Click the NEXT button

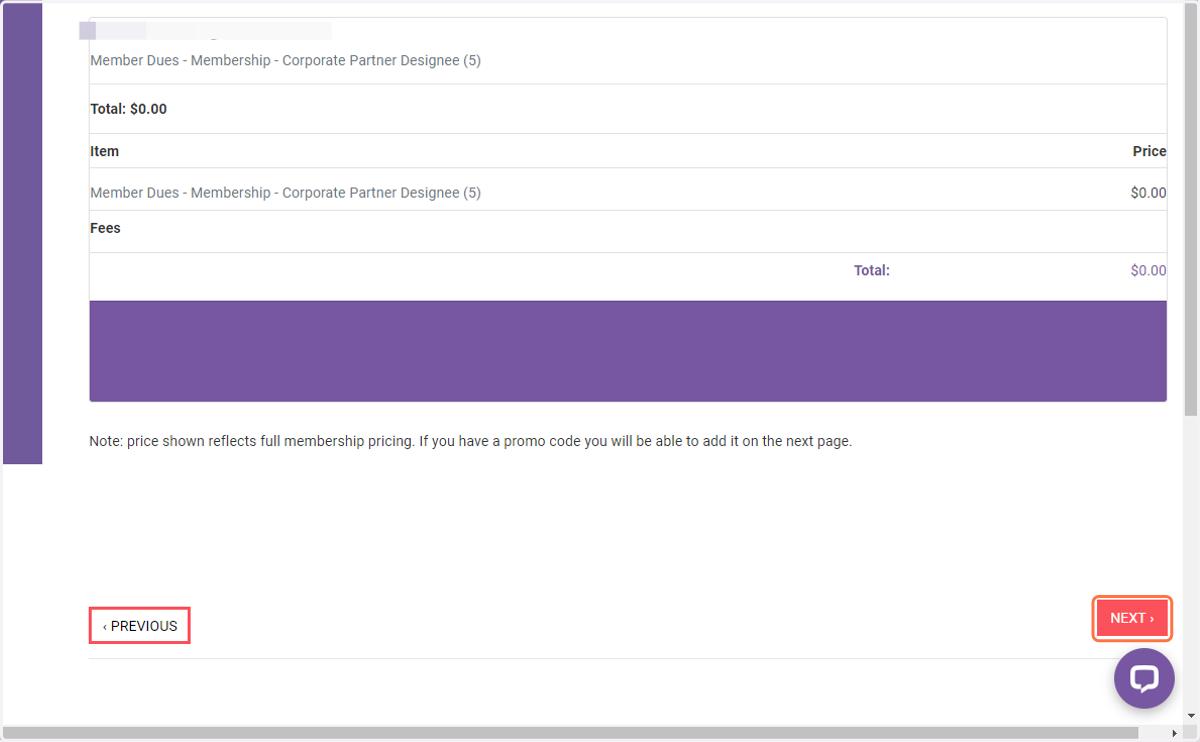(1132, 618)
